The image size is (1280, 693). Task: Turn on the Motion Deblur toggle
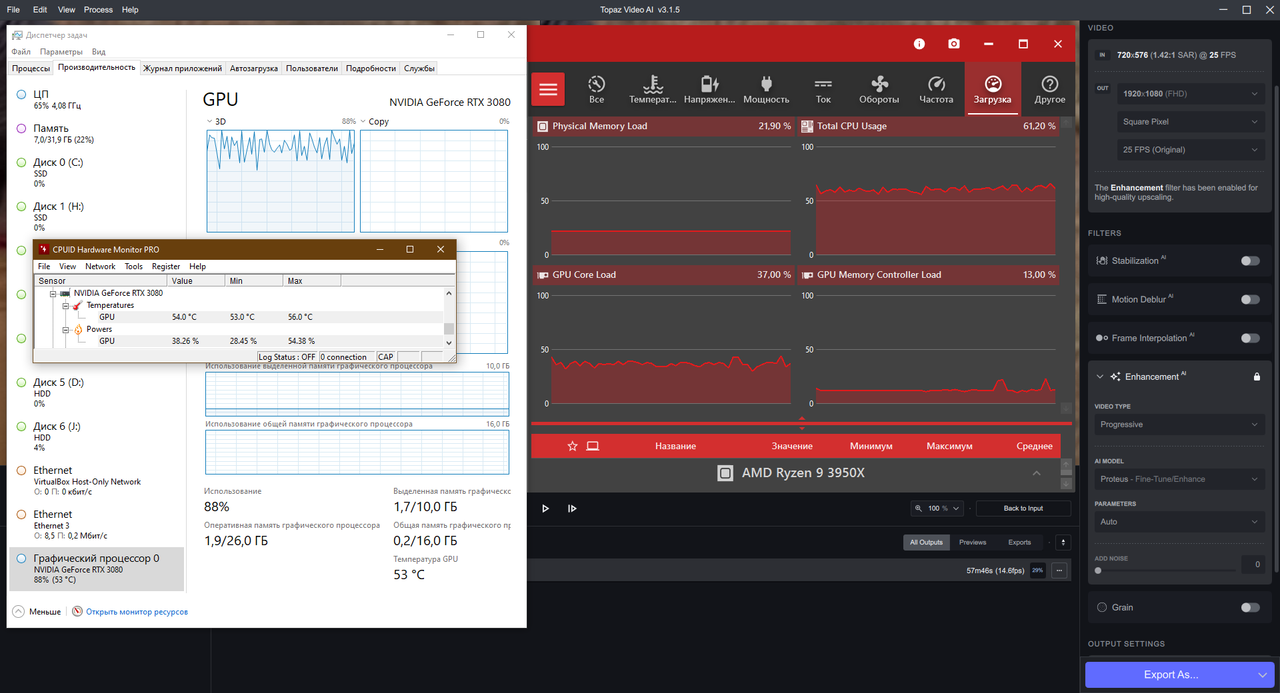(1250, 299)
